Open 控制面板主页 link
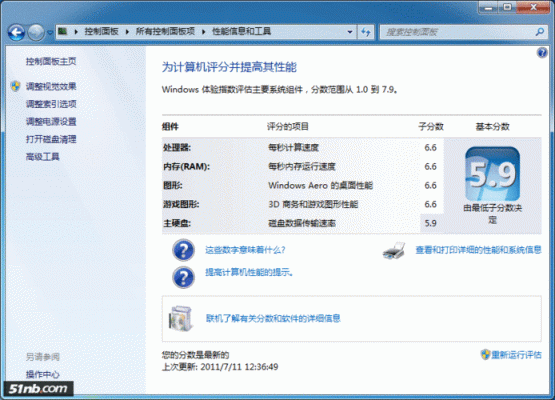The height and width of the screenshot is (400, 555). coord(51,62)
